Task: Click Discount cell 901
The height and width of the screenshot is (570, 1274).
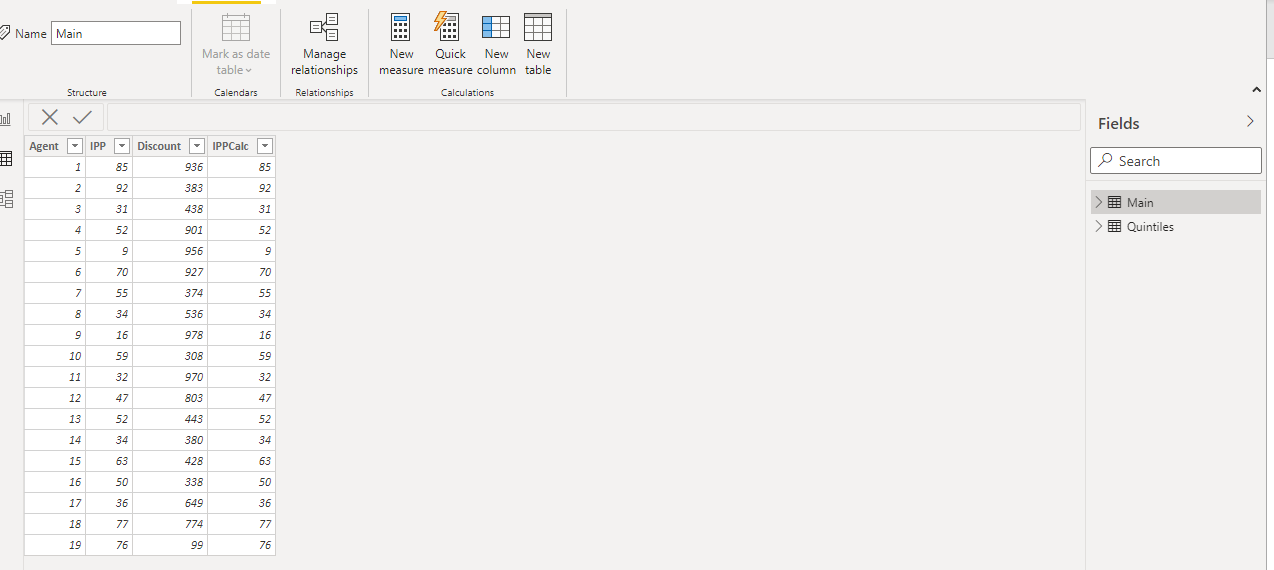Action: point(170,230)
